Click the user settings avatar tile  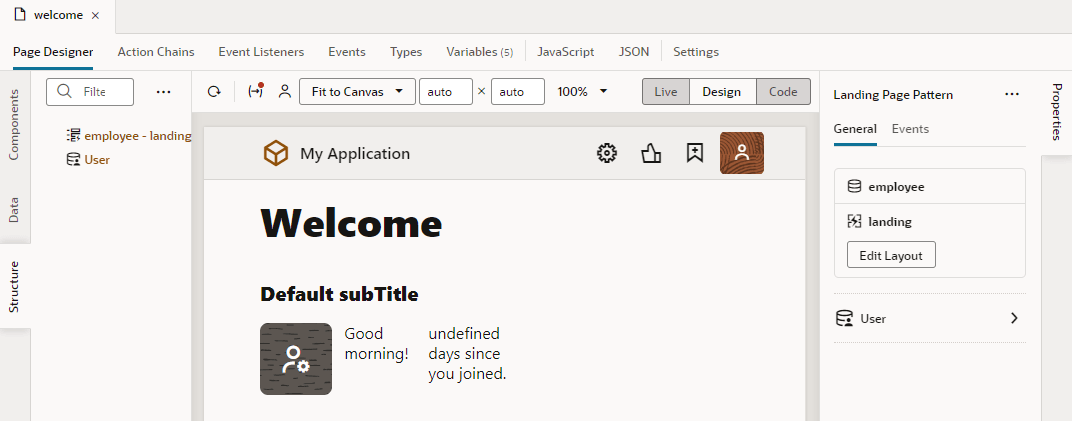coord(296,359)
